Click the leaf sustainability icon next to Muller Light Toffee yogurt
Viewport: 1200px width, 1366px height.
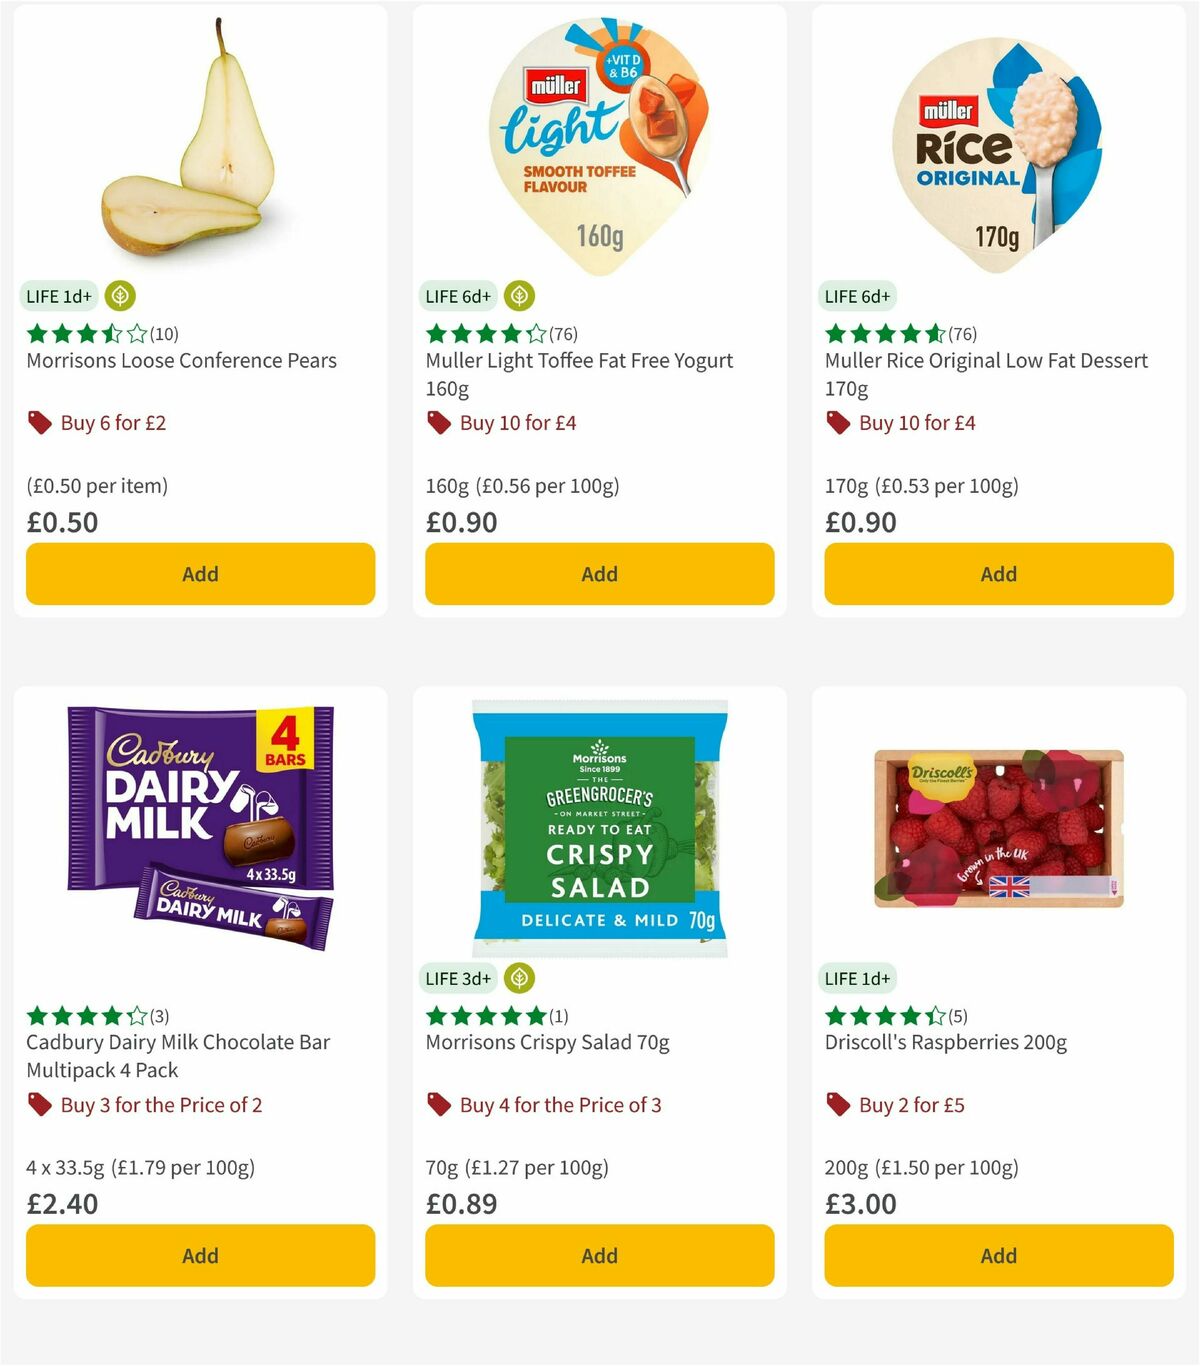(519, 296)
